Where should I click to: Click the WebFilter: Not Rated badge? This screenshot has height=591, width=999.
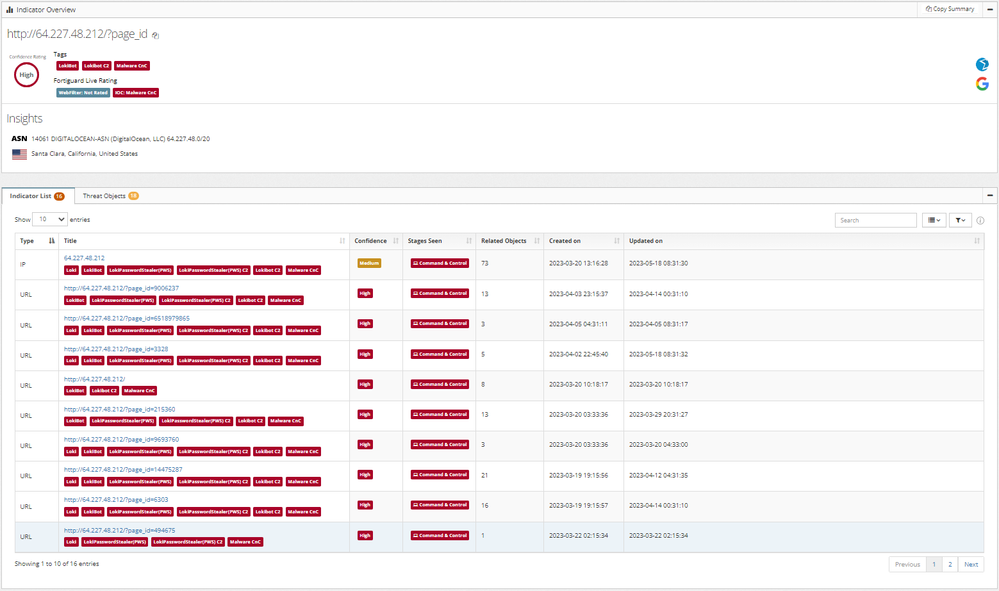pyautogui.click(x=83, y=93)
